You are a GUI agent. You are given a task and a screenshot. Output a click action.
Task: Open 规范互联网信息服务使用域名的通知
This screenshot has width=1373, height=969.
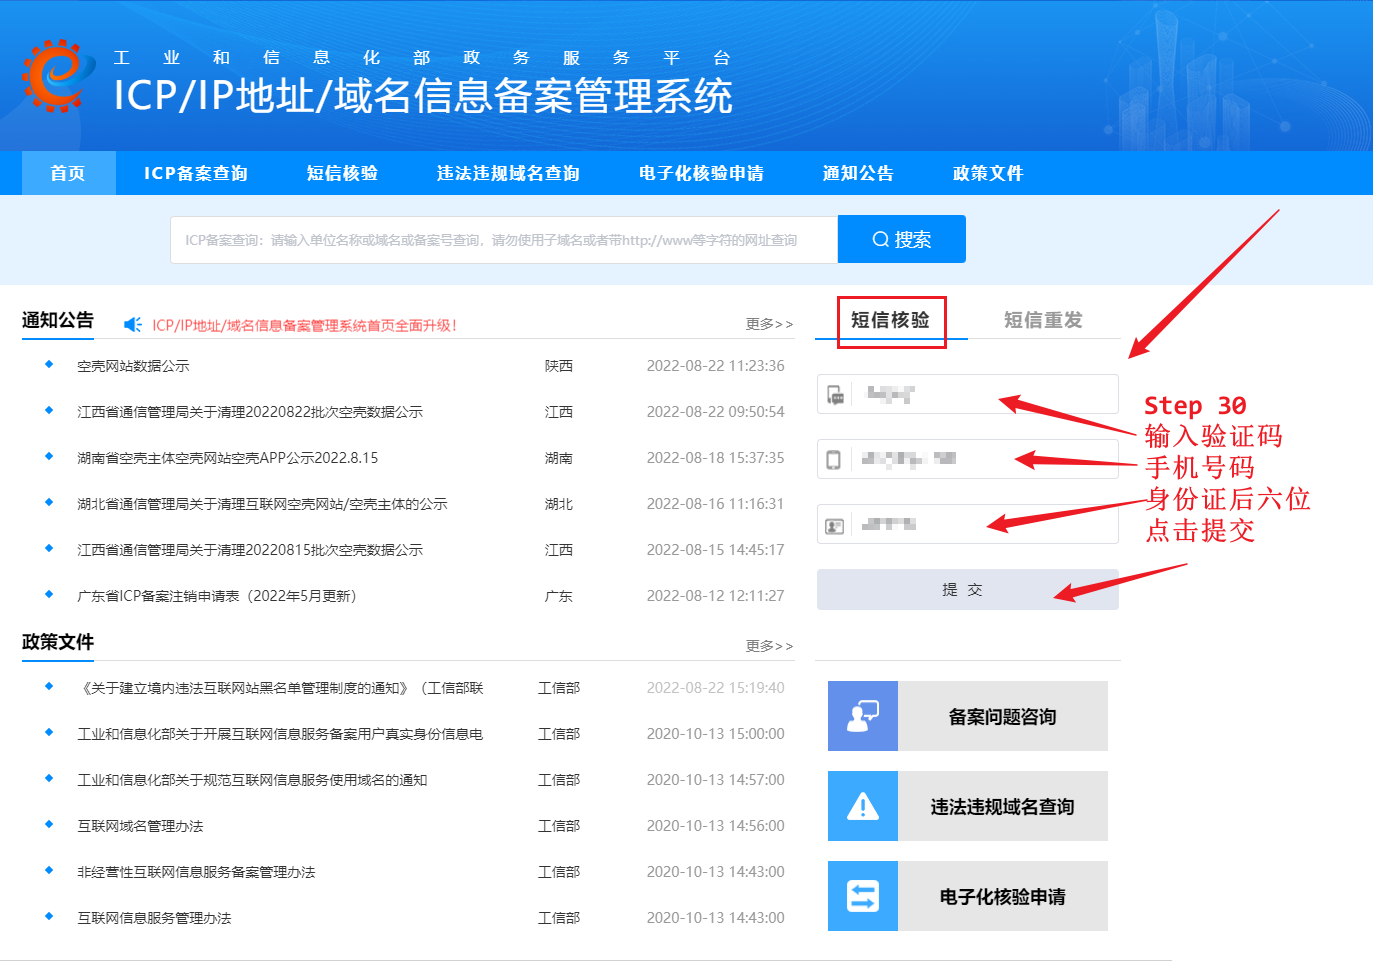(252, 780)
